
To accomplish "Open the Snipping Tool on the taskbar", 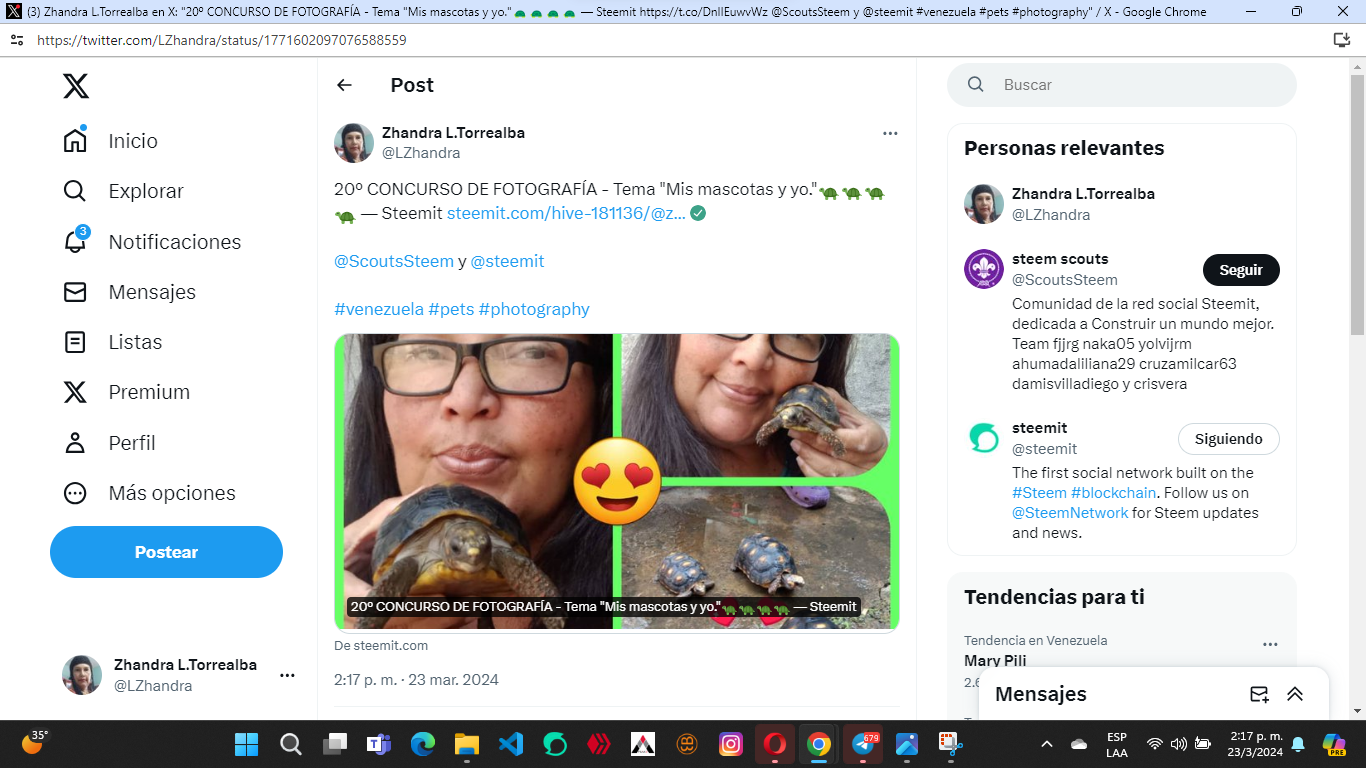I will (949, 744).
